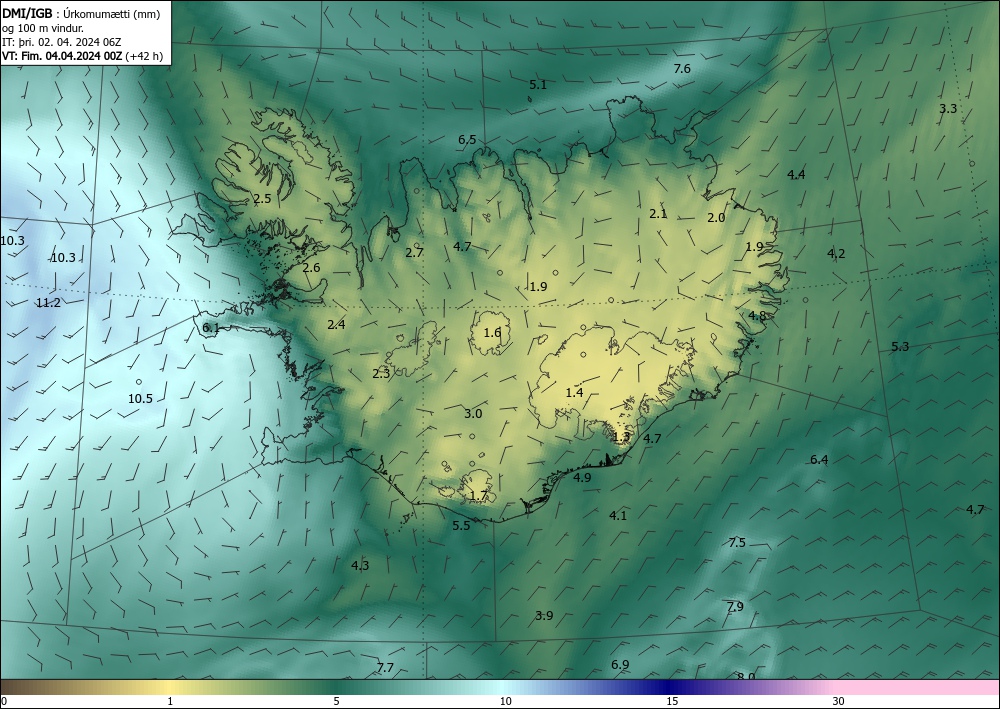This screenshot has height=709, width=1000.
Task: Click the 1.3 value on the southeast coast
Action: coord(621,438)
